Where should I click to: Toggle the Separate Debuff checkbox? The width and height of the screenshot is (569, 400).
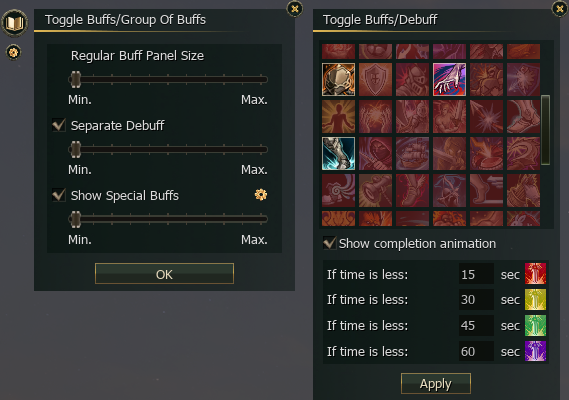tap(59, 125)
